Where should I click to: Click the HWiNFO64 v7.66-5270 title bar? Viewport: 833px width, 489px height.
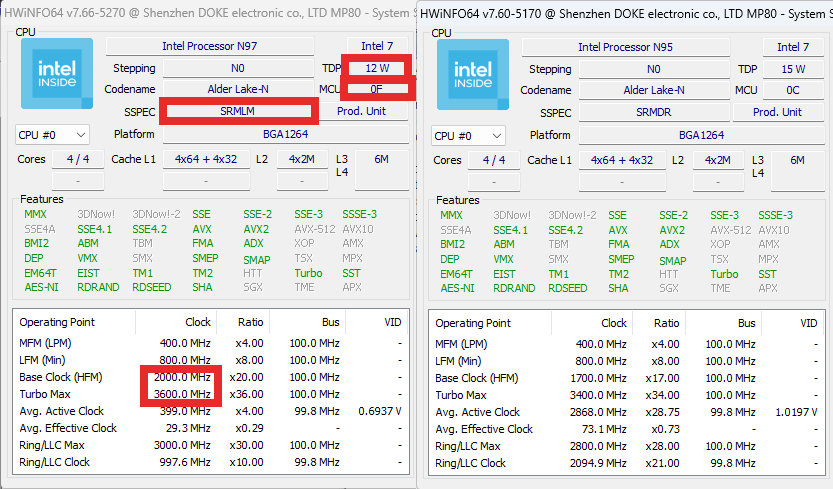tap(209, 13)
